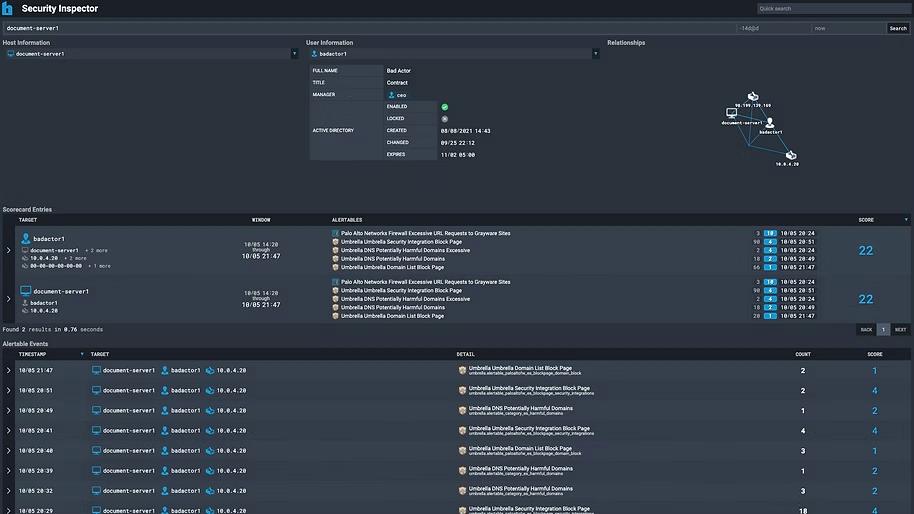This screenshot has height=514, width=914.
Task: Click the 10.0.4.20 node in relationship graph
Action: point(790,155)
